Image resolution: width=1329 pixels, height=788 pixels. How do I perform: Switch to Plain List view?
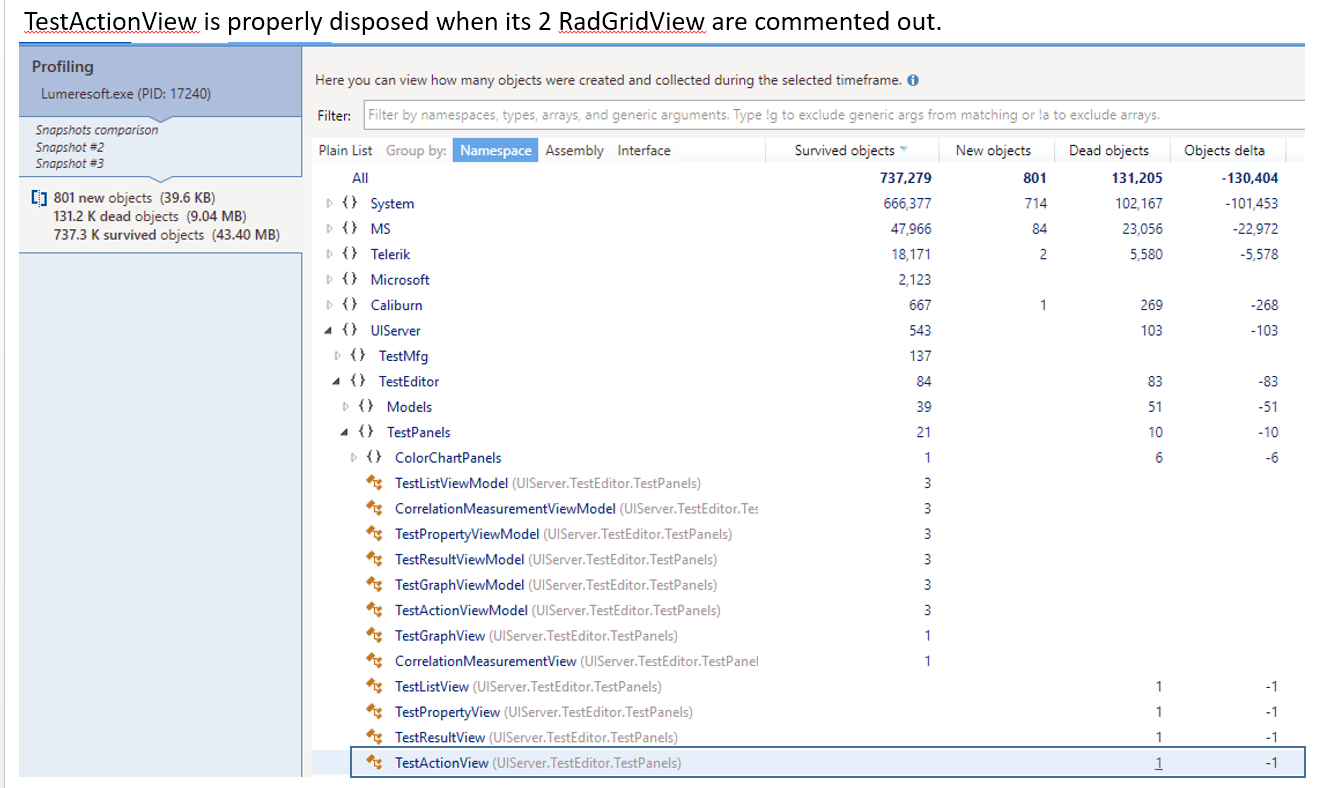(345, 151)
